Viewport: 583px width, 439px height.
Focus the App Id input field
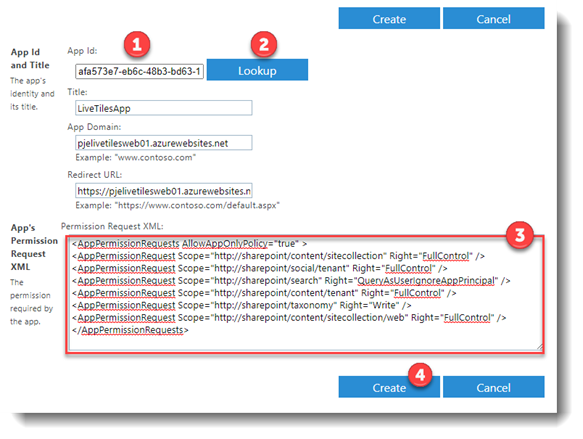click(x=139, y=71)
